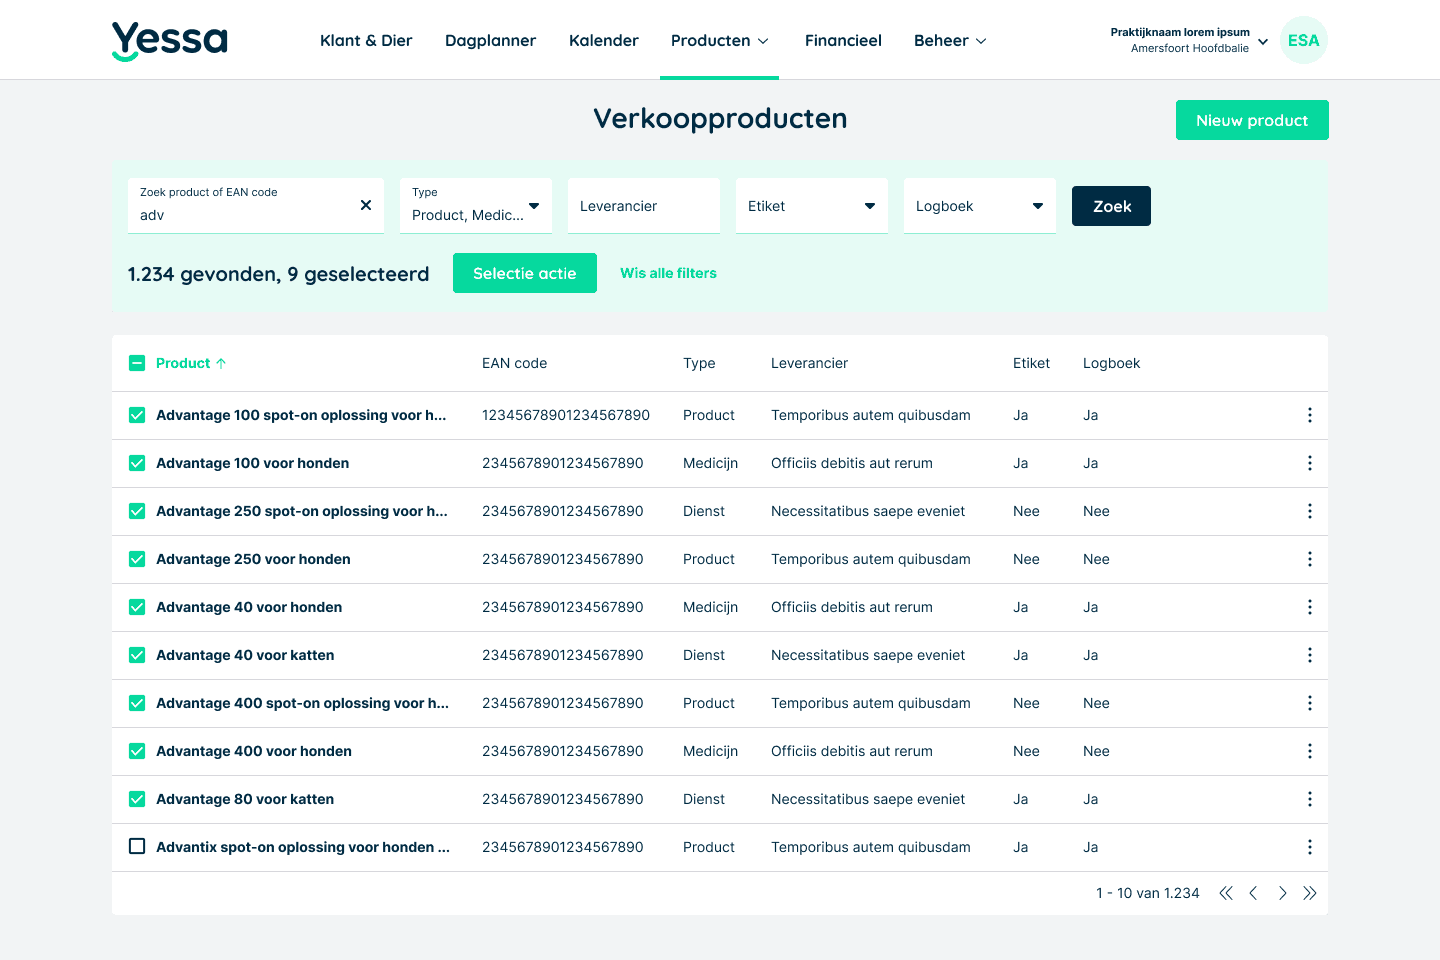
Task: Click the '1 - 10 van 1.234' pagination text
Action: pos(1147,893)
